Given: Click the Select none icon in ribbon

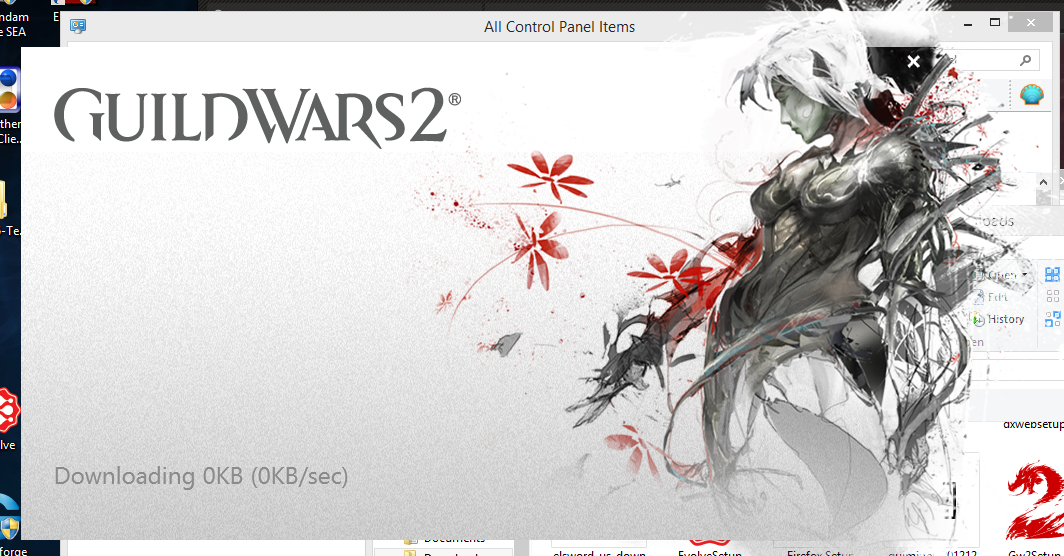Looking at the screenshot, I should (1052, 296).
